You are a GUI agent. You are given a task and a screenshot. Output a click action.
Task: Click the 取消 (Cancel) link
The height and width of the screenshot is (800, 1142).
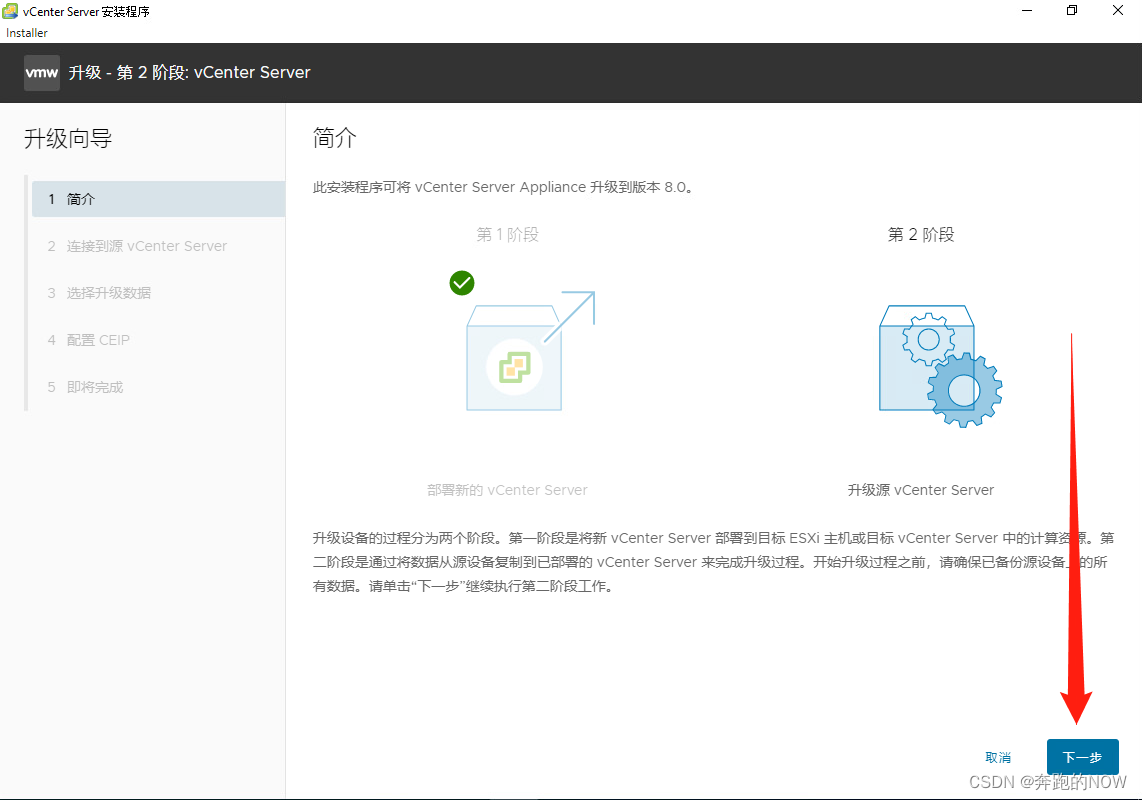pyautogui.click(x=998, y=758)
